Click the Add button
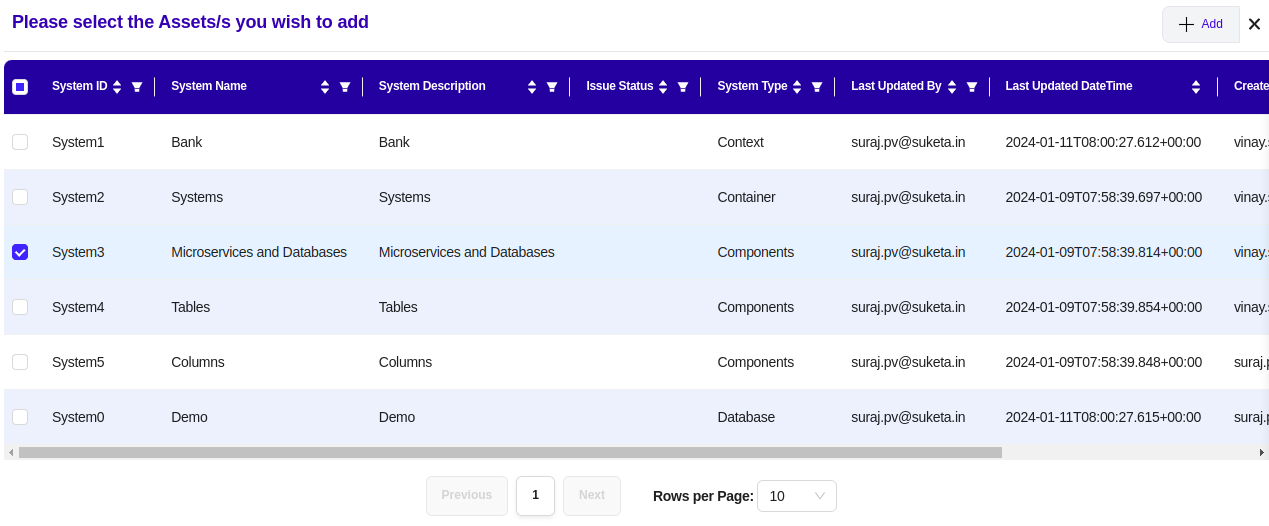1269x526 pixels. coord(1200,24)
